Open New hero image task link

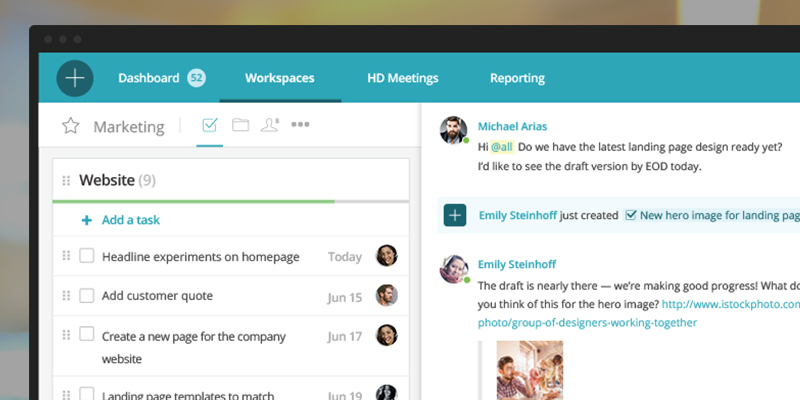click(x=718, y=214)
